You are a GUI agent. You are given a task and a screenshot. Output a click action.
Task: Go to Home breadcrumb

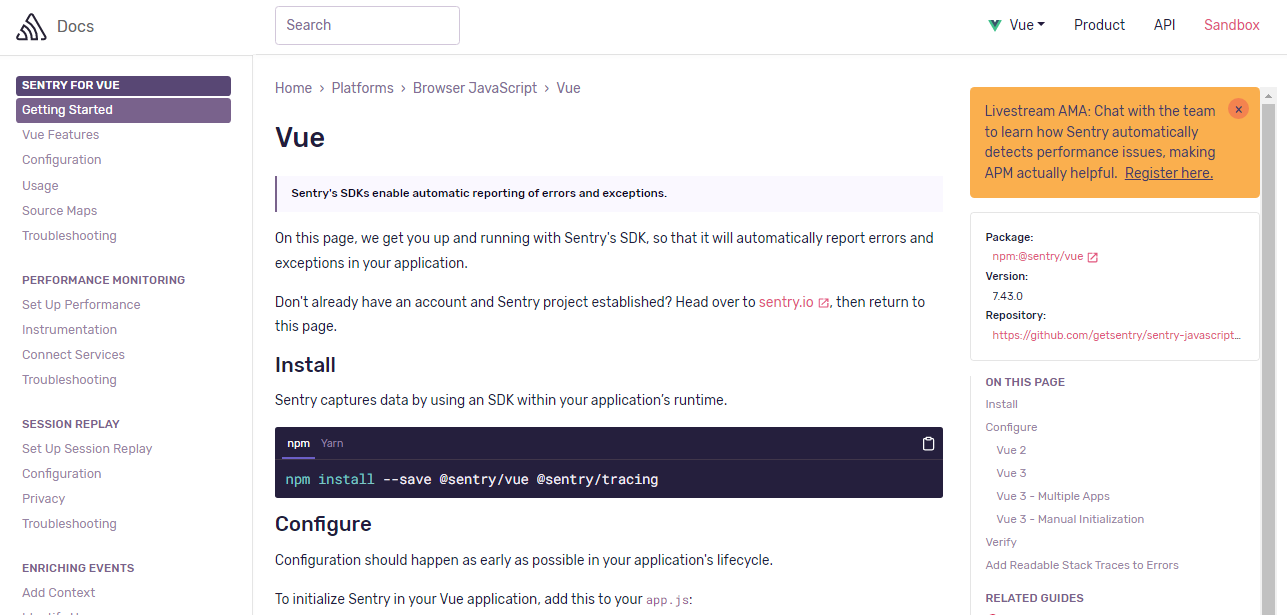click(x=293, y=88)
